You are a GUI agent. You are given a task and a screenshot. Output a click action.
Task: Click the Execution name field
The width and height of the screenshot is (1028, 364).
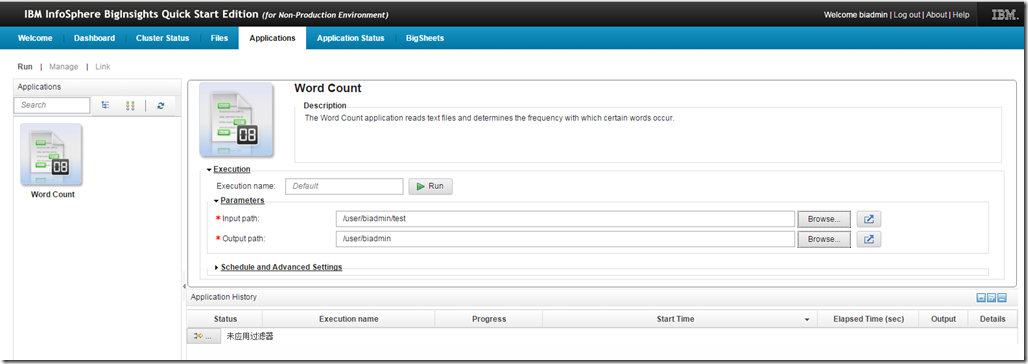click(344, 186)
